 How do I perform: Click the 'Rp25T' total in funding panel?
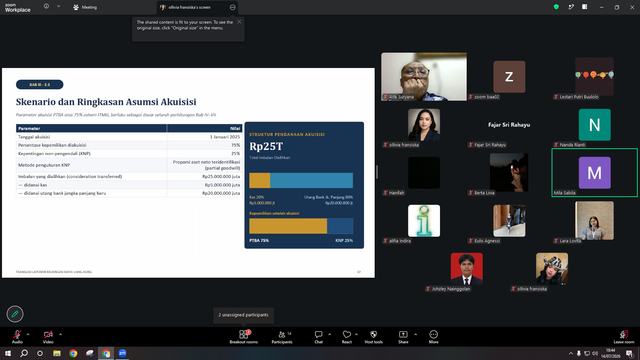(x=266, y=146)
